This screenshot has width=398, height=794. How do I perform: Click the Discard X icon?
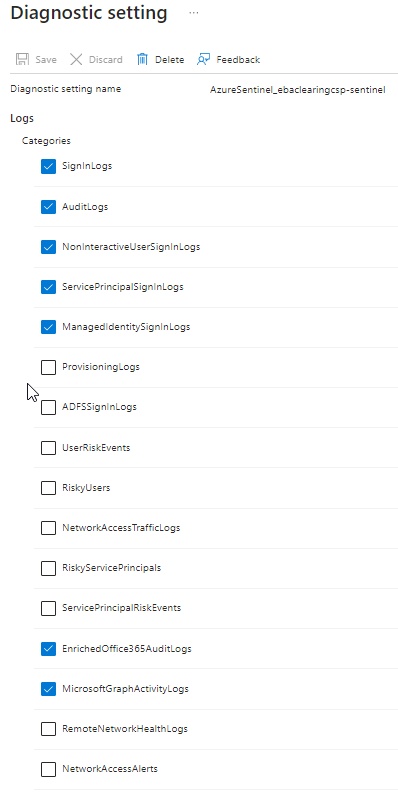76,59
